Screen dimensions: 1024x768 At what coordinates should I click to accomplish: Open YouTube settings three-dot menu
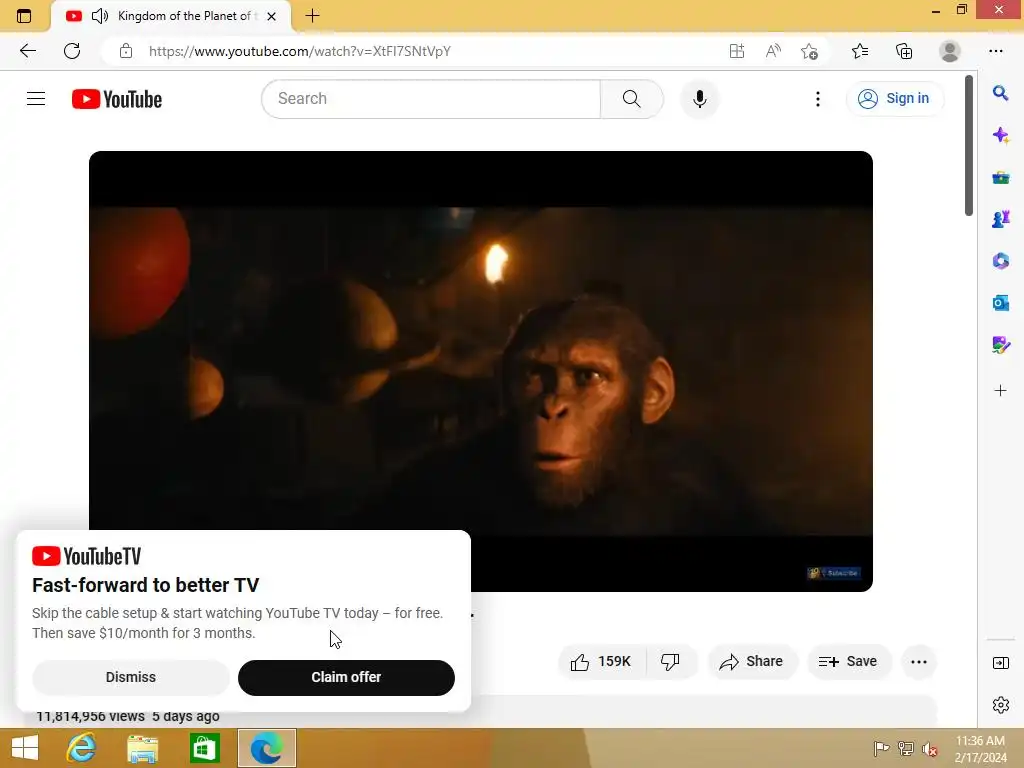[x=818, y=99]
